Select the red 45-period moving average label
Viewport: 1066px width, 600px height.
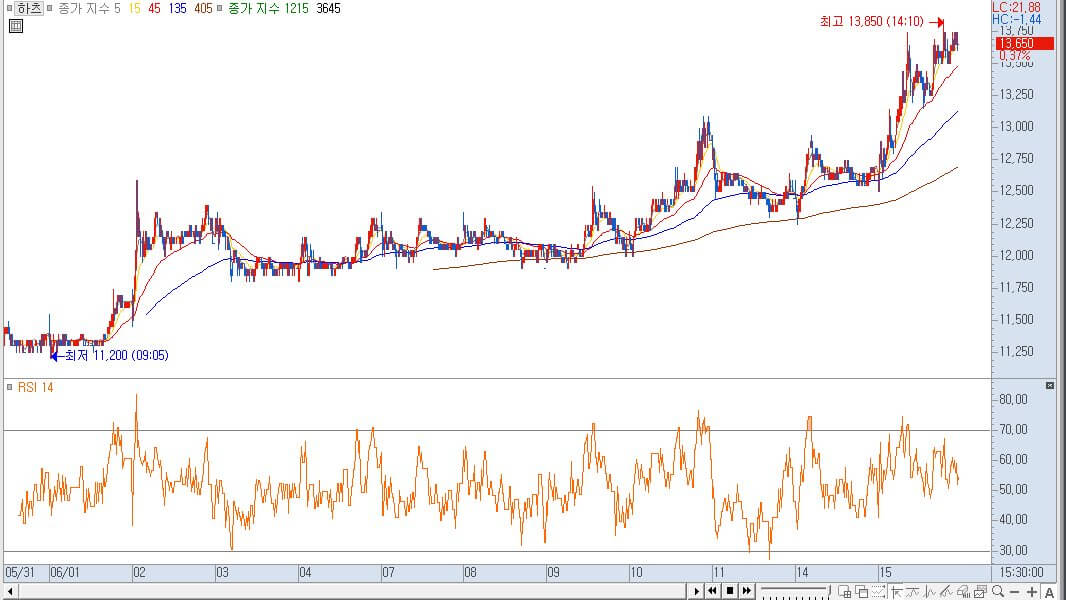click(154, 8)
